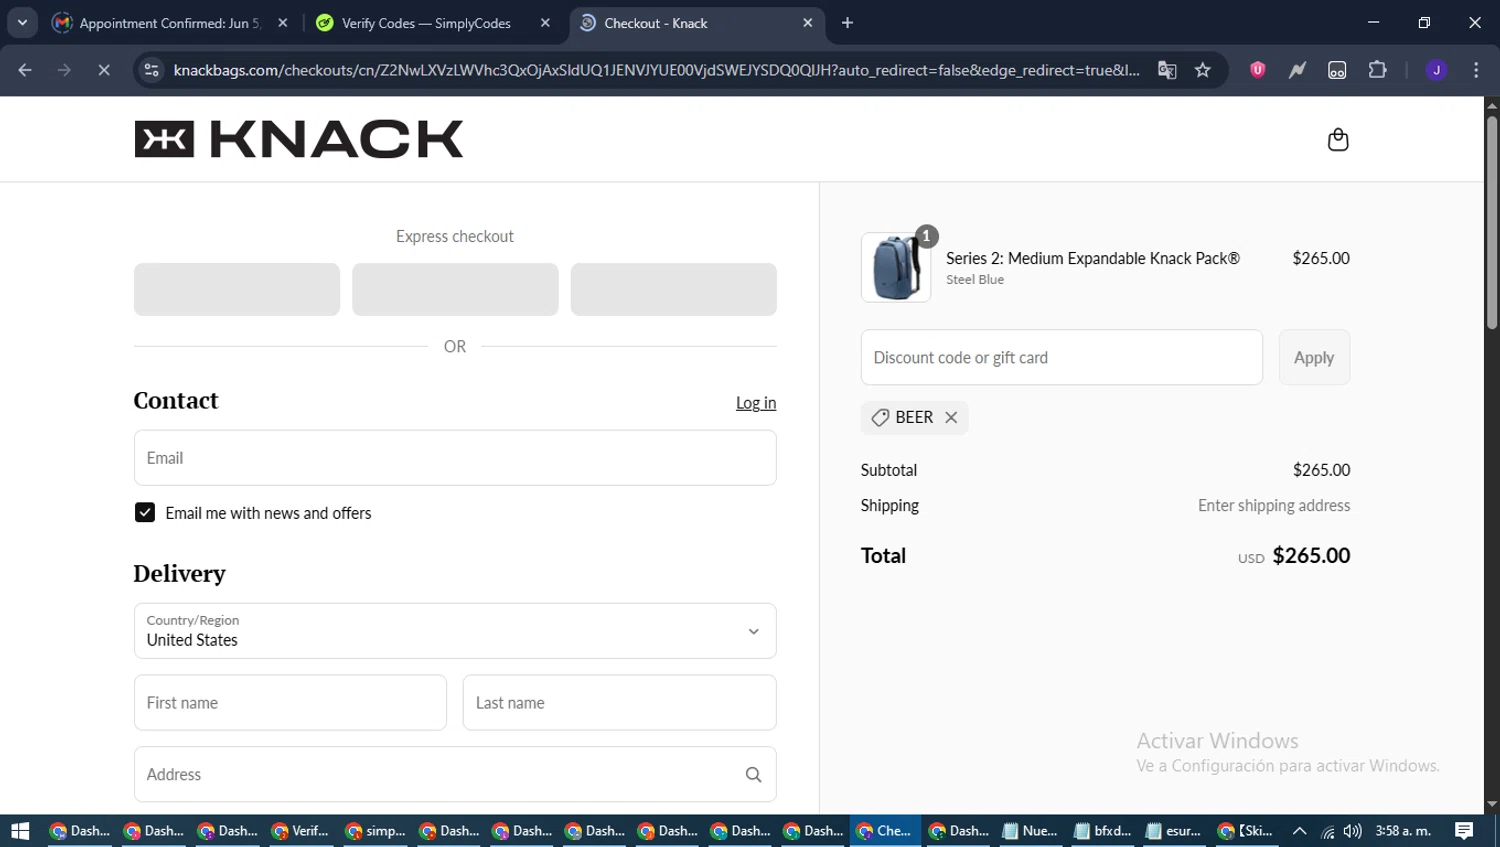Focus the Address field

pos(455,774)
